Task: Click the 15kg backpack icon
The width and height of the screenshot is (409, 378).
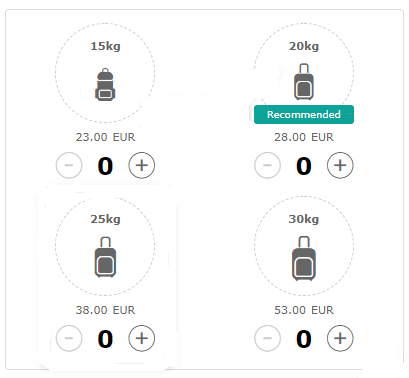Action: (105, 84)
